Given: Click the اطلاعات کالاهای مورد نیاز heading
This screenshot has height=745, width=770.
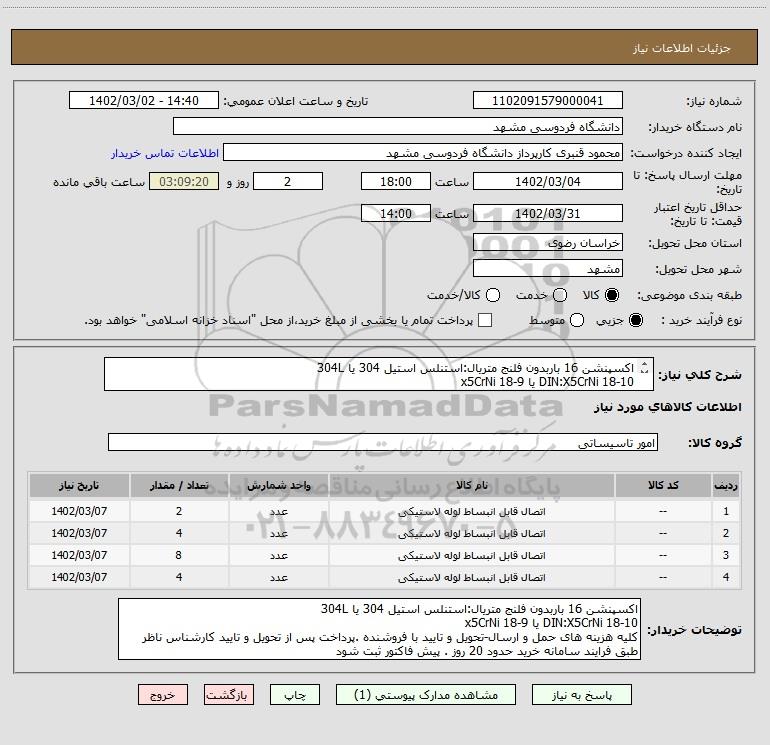Looking at the screenshot, I should coord(668,407).
